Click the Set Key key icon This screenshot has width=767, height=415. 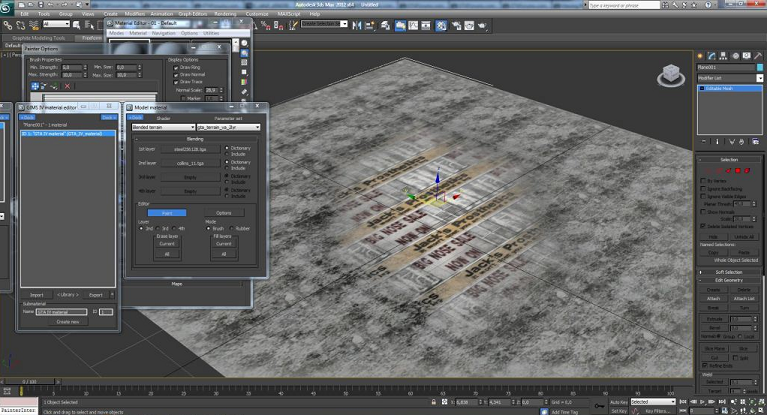599,406
